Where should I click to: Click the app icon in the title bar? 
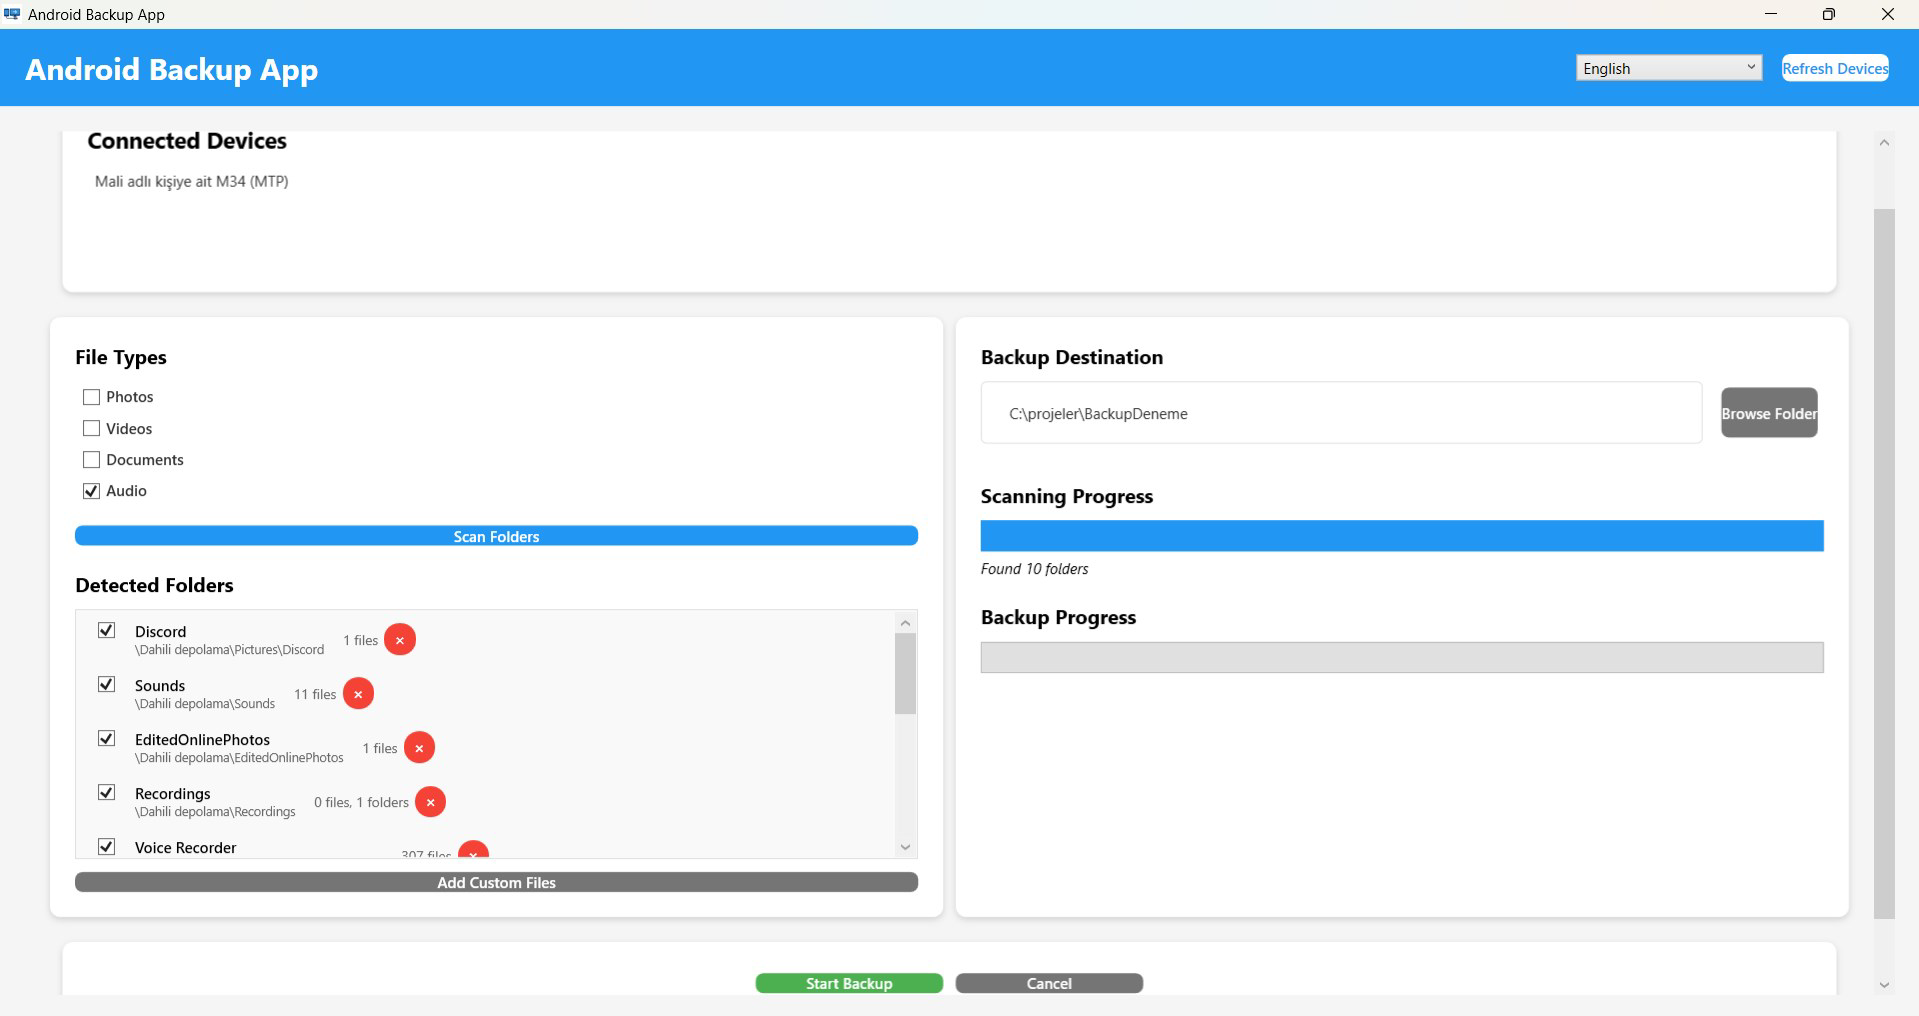tap(13, 13)
